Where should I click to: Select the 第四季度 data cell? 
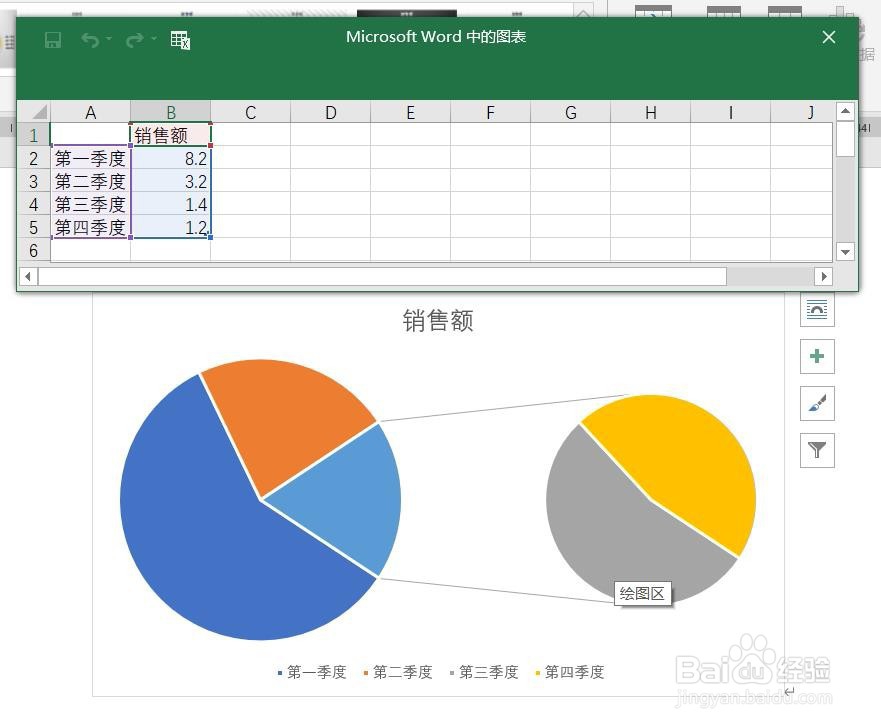[90, 227]
